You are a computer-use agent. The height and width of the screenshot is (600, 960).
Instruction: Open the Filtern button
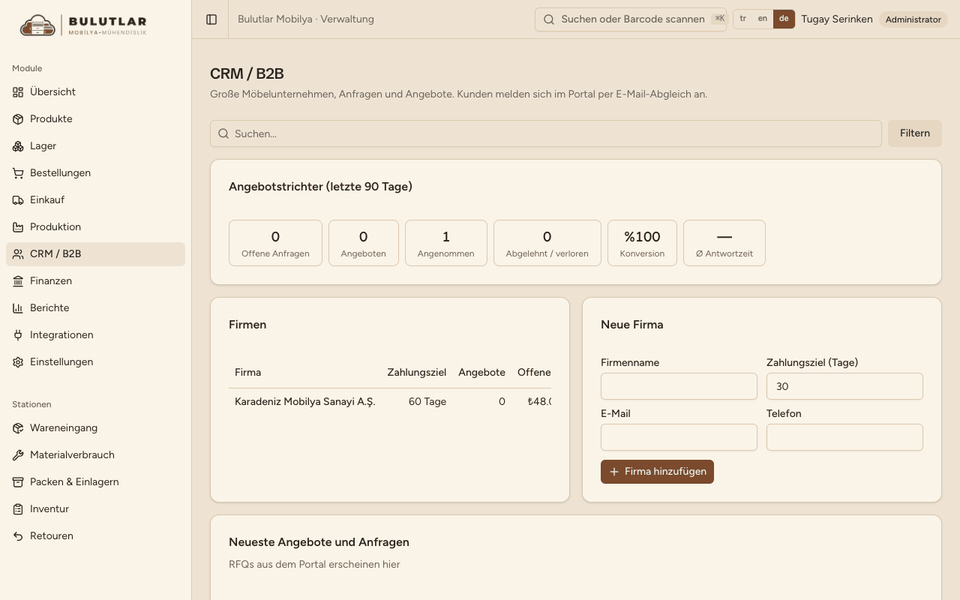click(x=915, y=133)
